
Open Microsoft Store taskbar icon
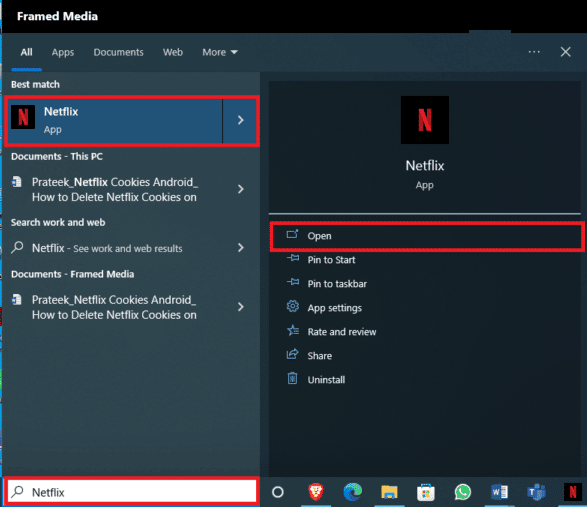click(426, 492)
